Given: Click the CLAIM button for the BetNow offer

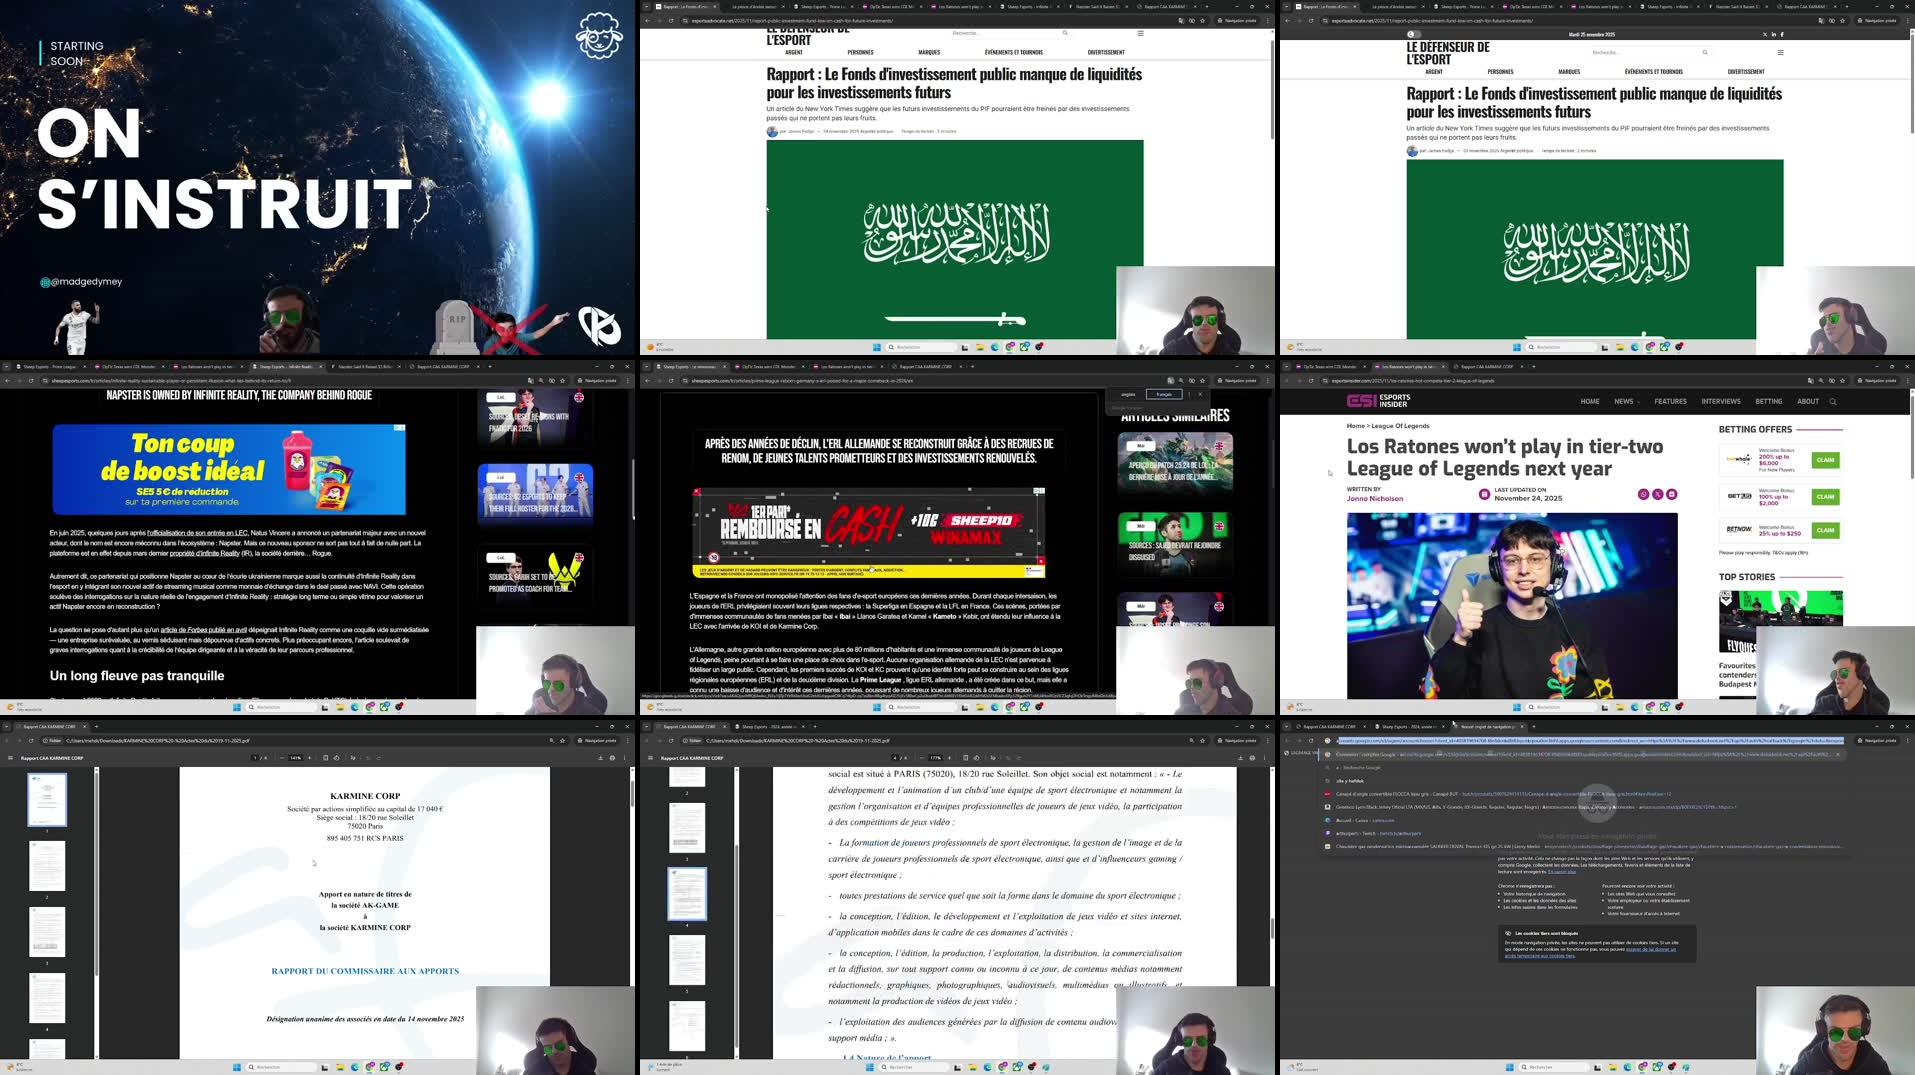Looking at the screenshot, I should coord(1826,532).
